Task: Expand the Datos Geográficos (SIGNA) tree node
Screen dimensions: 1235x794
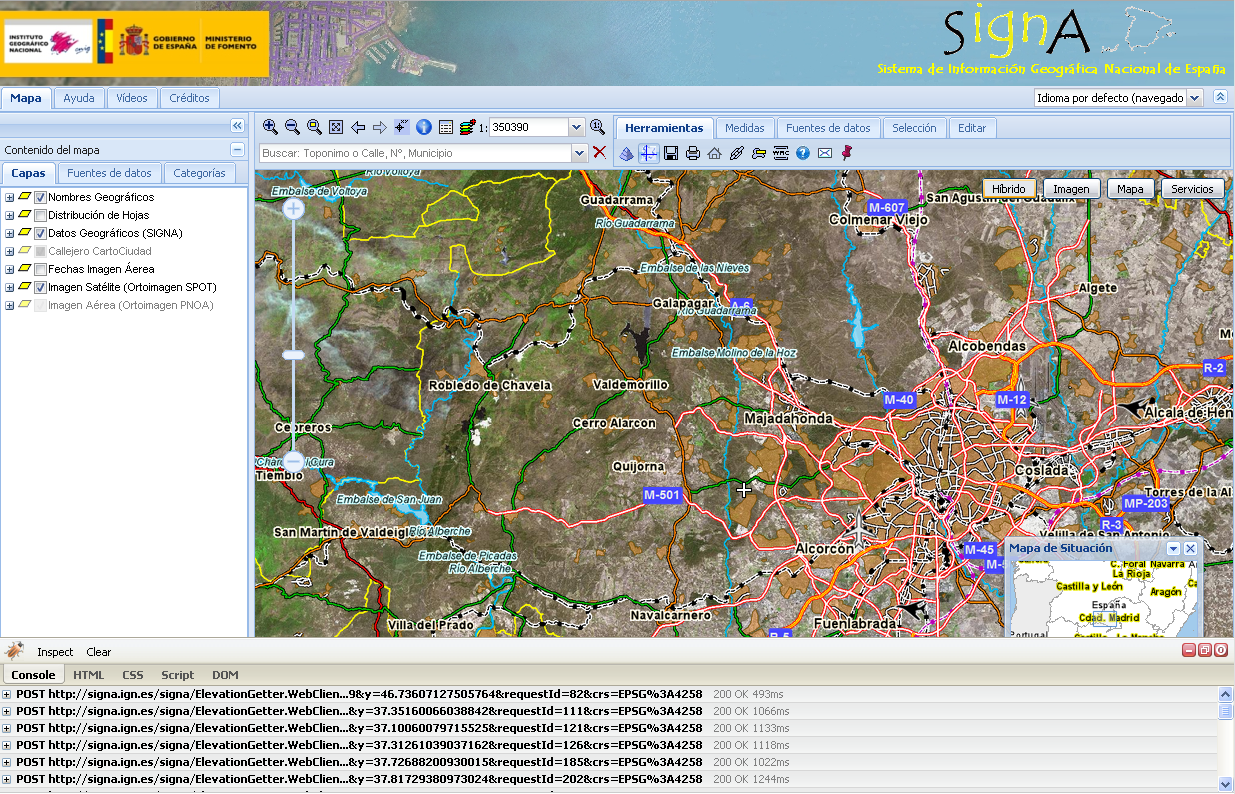Action: point(10,232)
